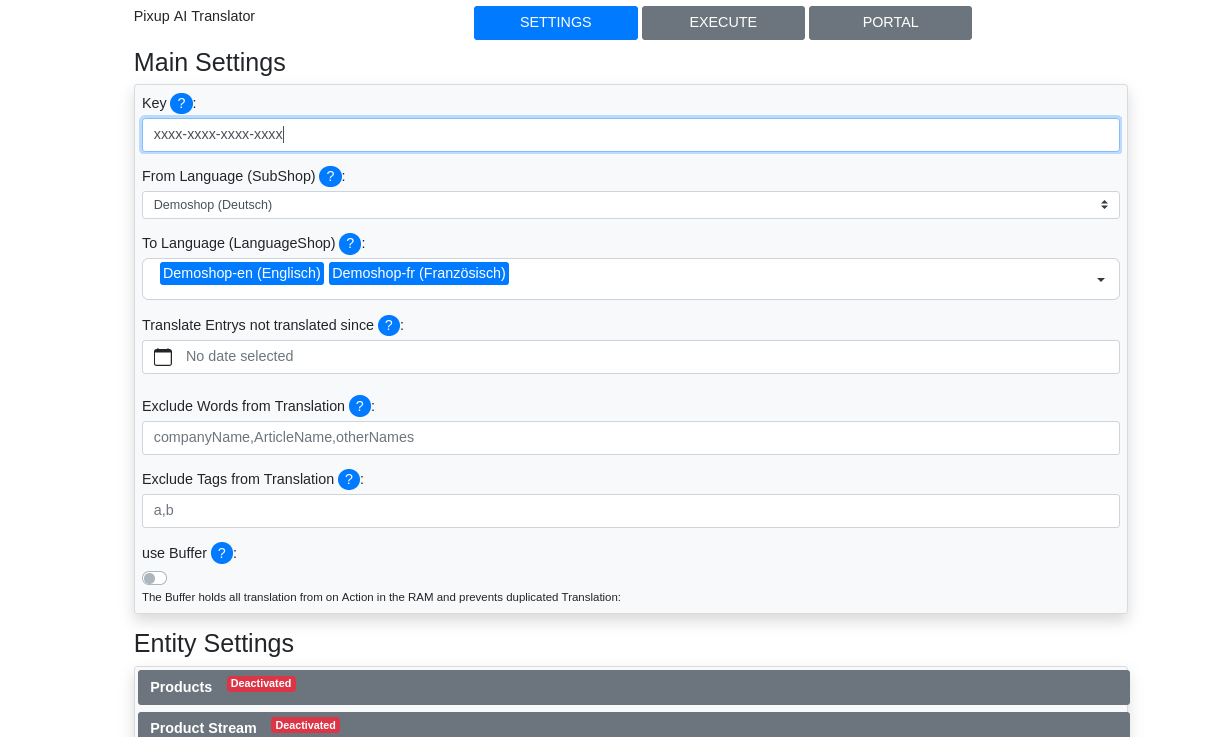Switch to the EXECUTE tab
This screenshot has height=737, width=1217.
point(723,23)
